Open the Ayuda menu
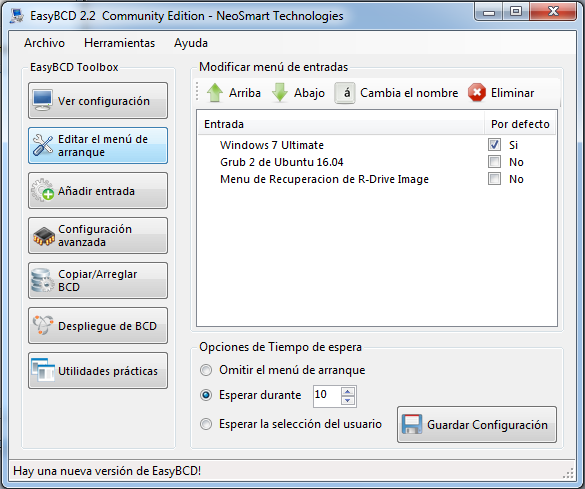 [191, 43]
